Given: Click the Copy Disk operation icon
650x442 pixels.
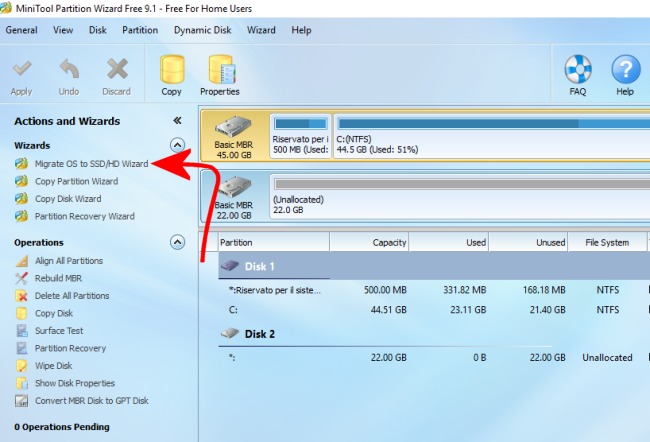Looking at the screenshot, I should (22, 313).
